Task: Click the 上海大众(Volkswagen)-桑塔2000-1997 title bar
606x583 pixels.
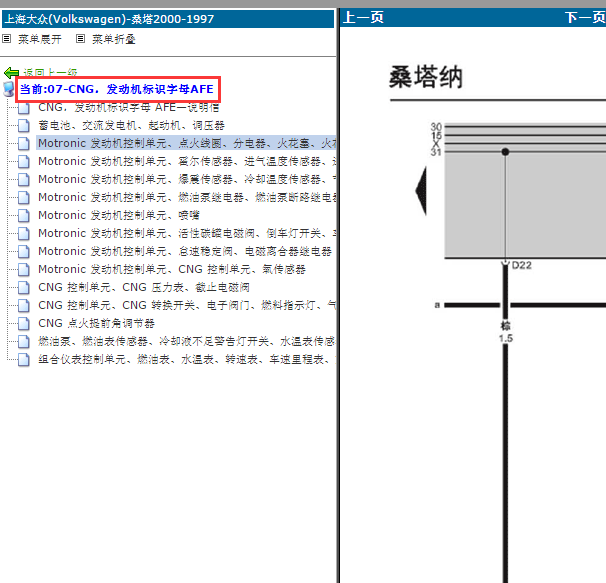Action: (168, 19)
